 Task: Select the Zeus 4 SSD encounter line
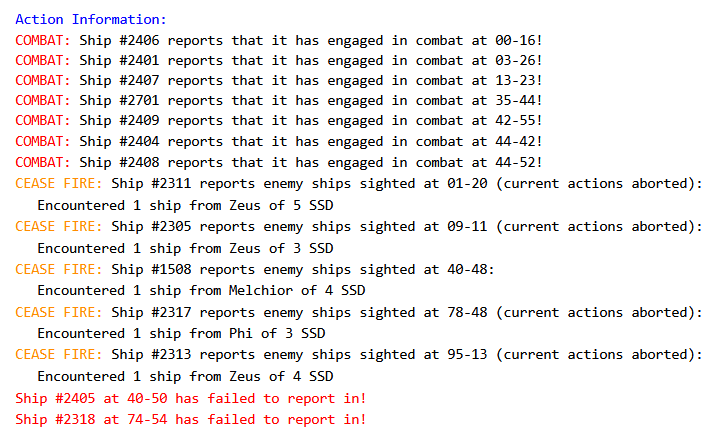(x=185, y=377)
